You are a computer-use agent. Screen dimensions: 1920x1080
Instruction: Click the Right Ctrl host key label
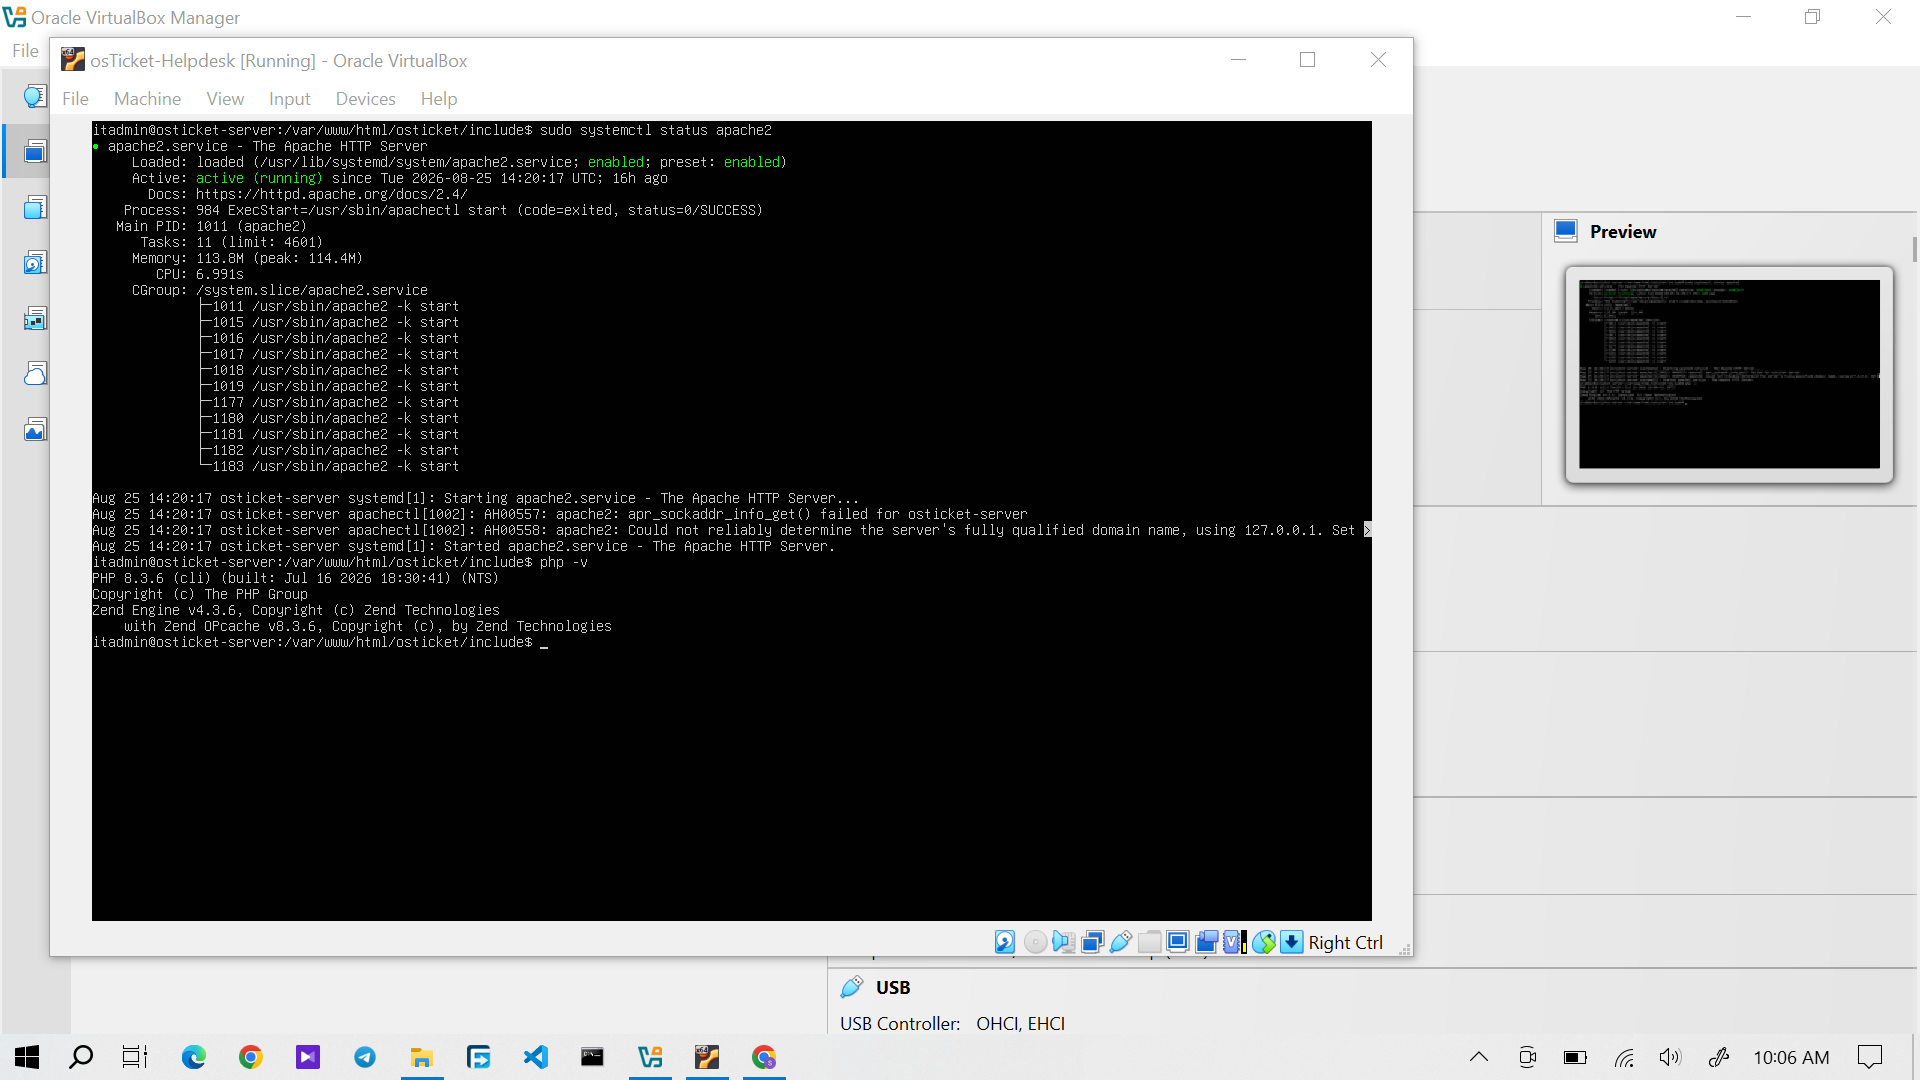(1345, 942)
